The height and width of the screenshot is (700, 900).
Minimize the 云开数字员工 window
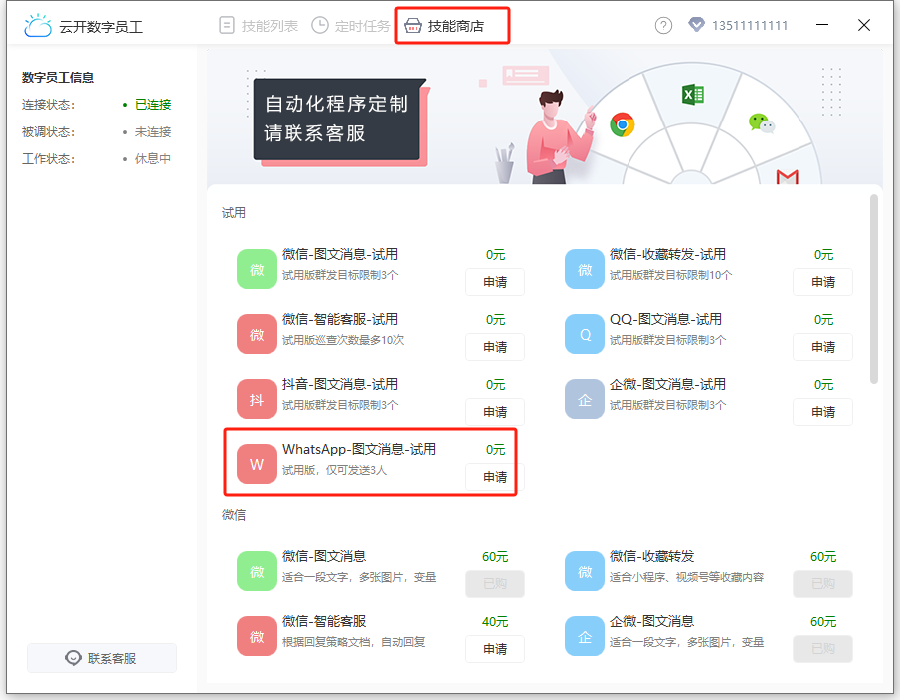(822, 25)
